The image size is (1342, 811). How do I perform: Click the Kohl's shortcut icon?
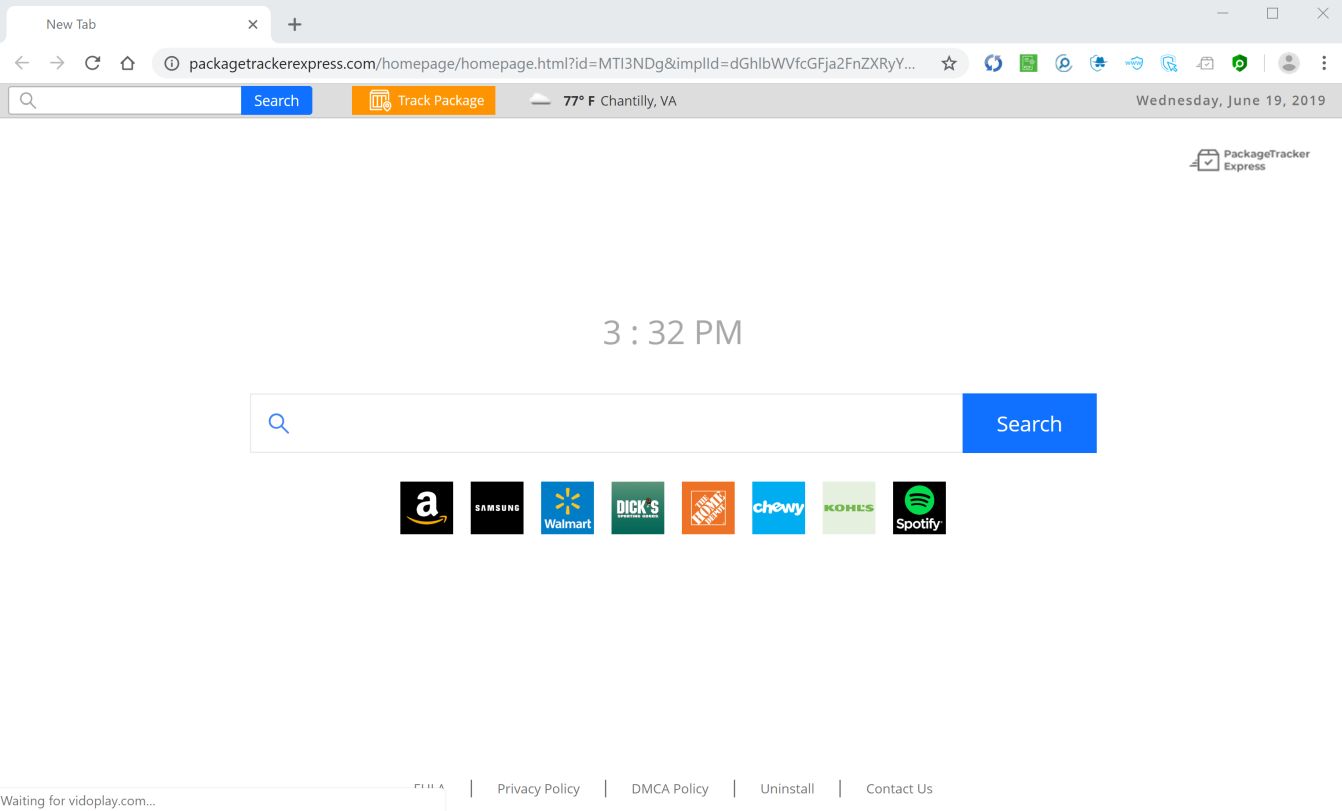(x=848, y=507)
